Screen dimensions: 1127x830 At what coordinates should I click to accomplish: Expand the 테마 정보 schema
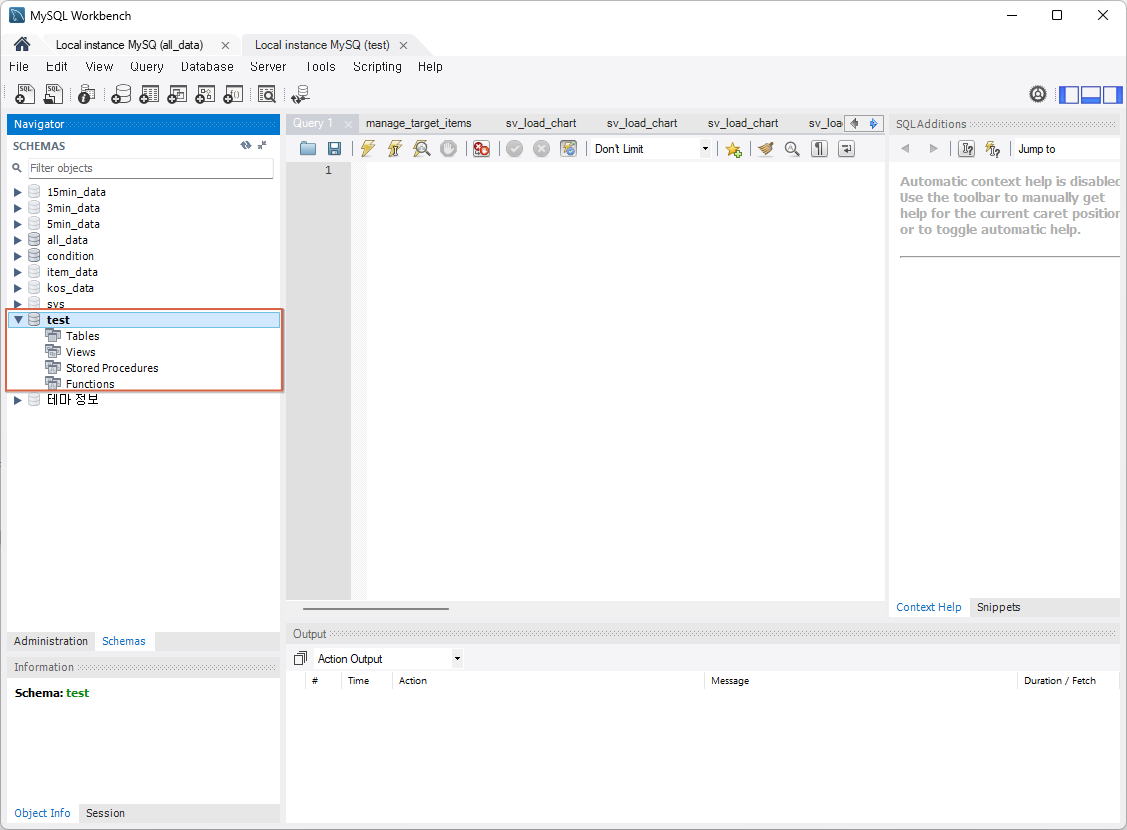pyautogui.click(x=17, y=400)
